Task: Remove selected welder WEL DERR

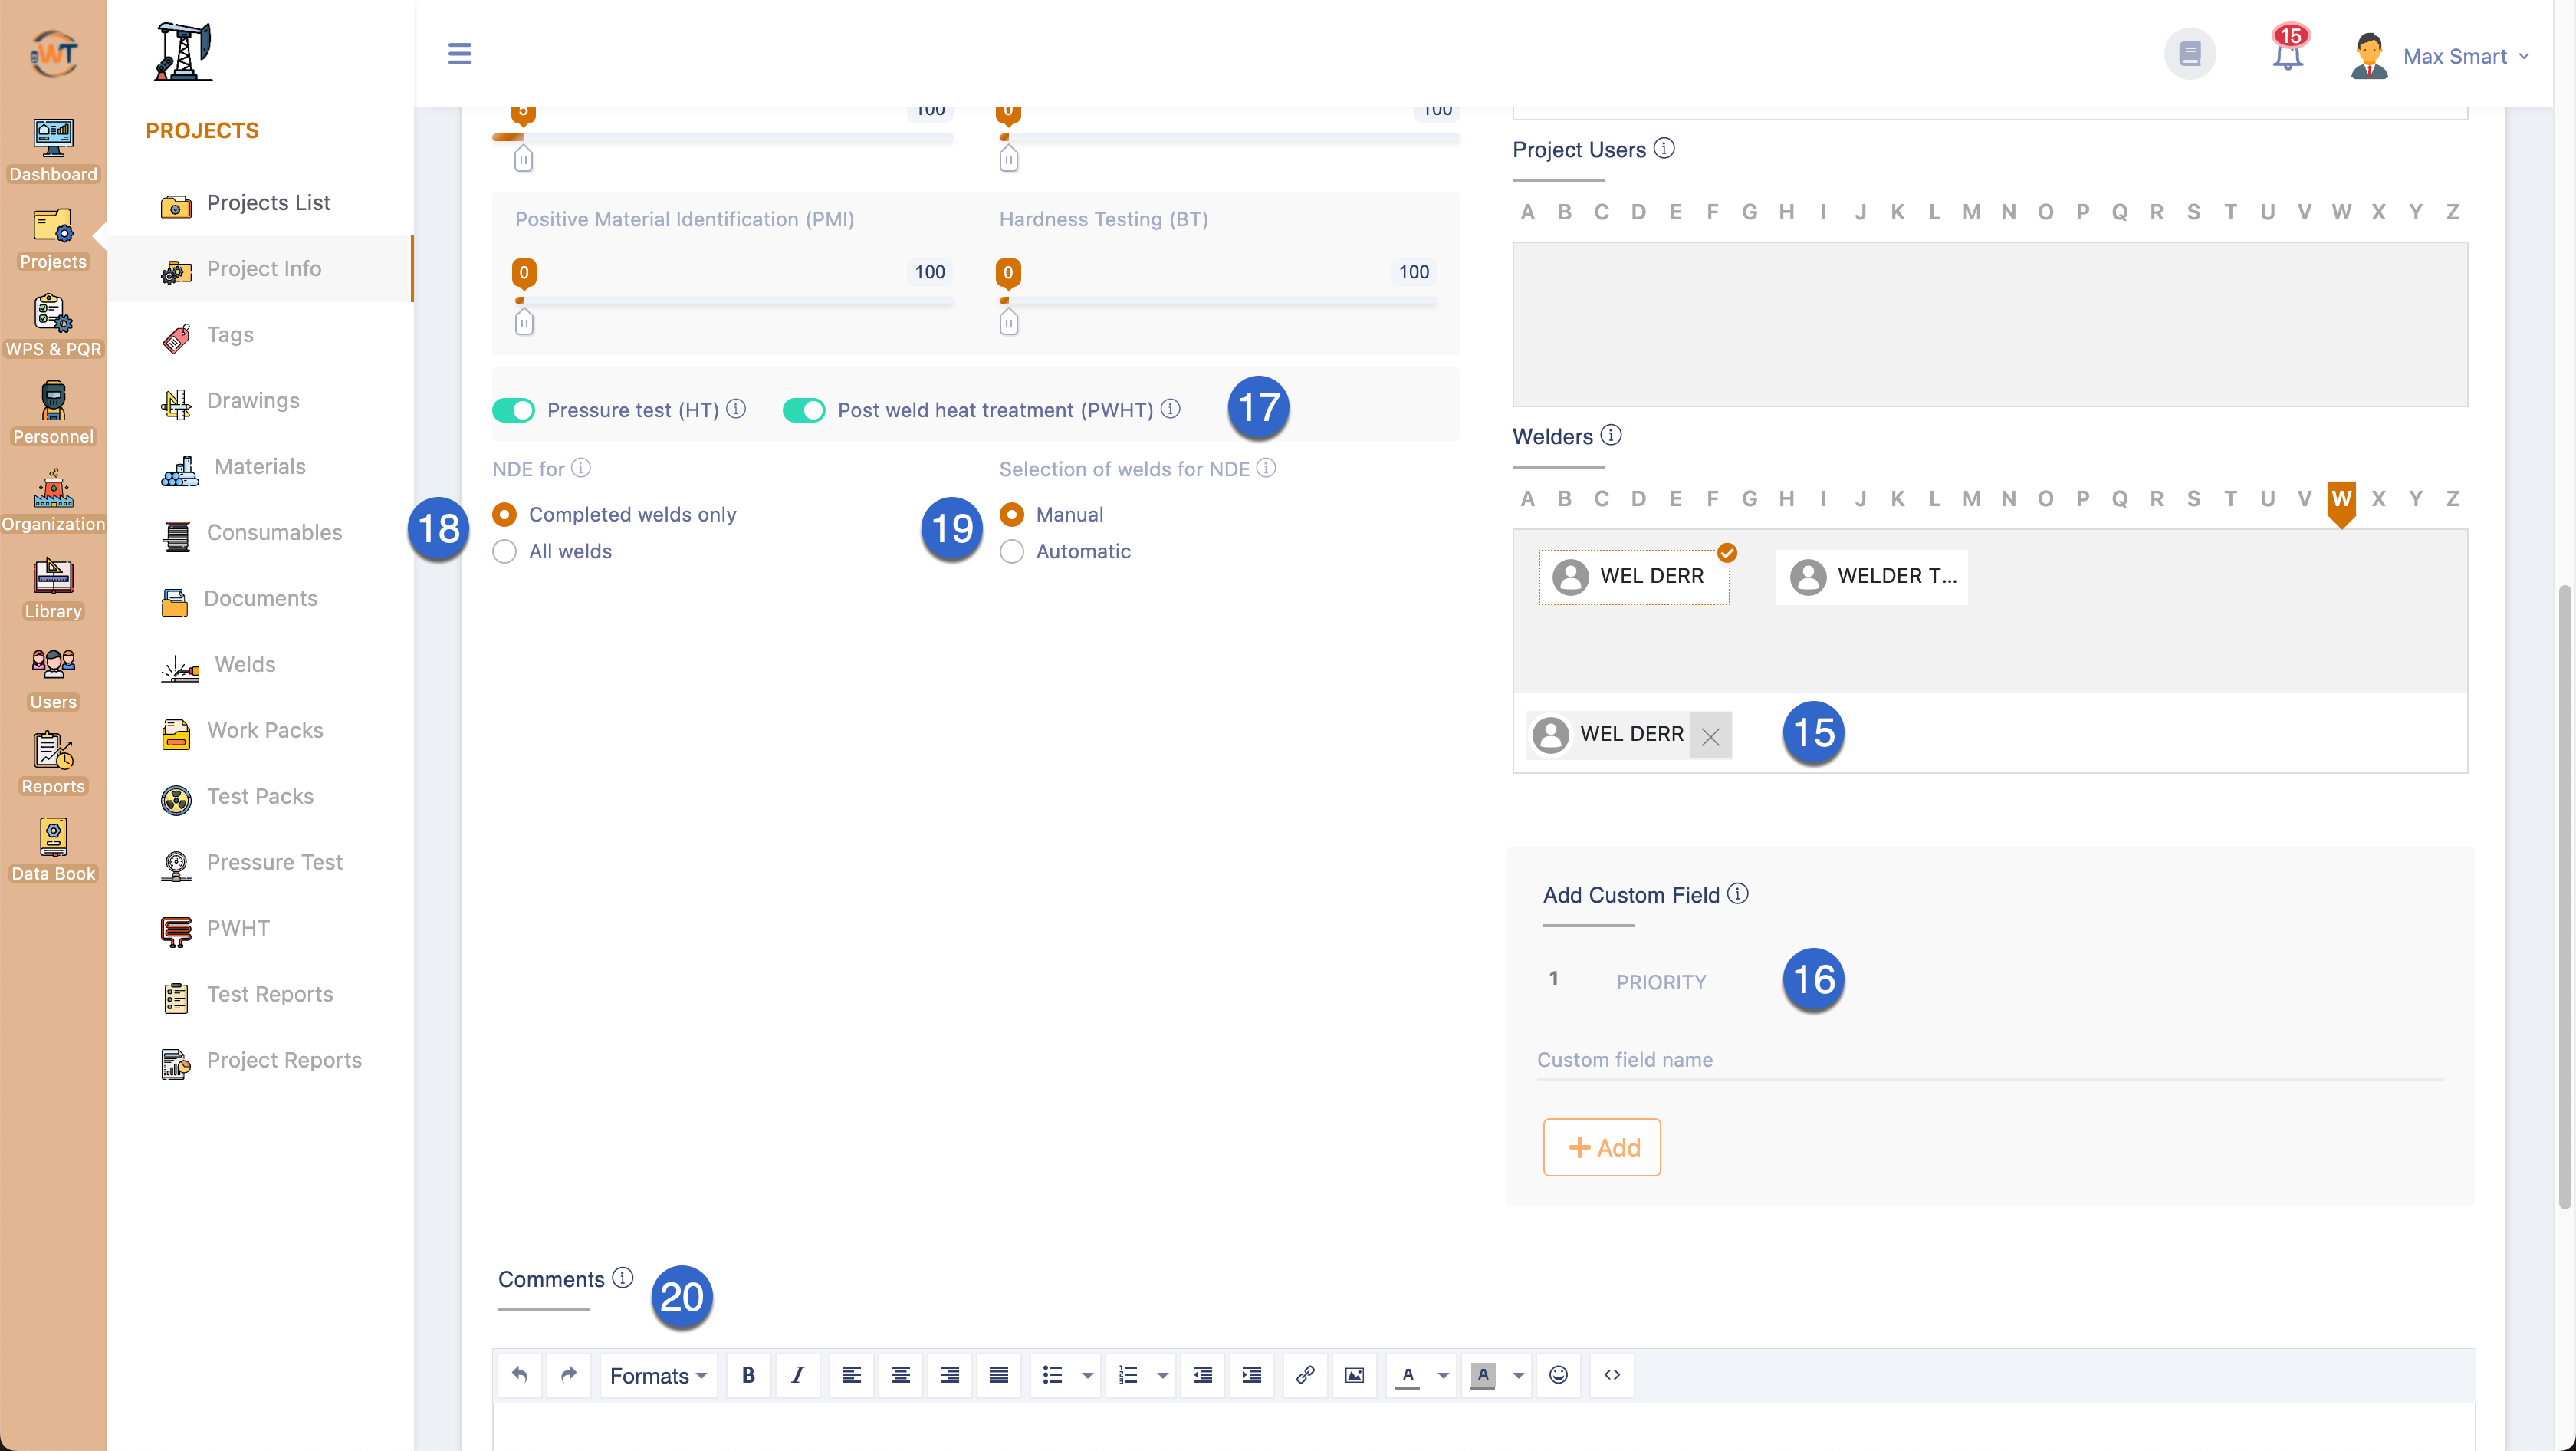Action: [x=1710, y=735]
